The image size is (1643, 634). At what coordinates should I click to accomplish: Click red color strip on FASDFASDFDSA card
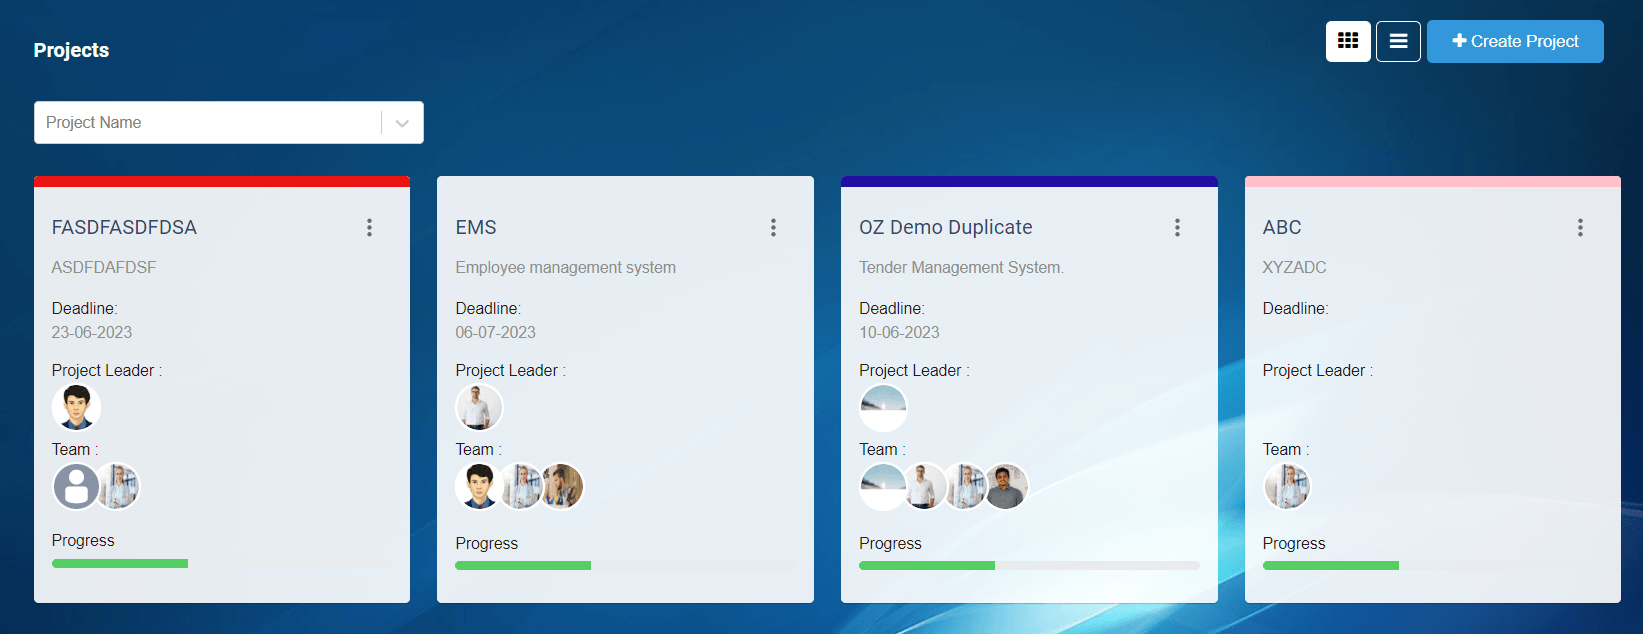pos(222,182)
